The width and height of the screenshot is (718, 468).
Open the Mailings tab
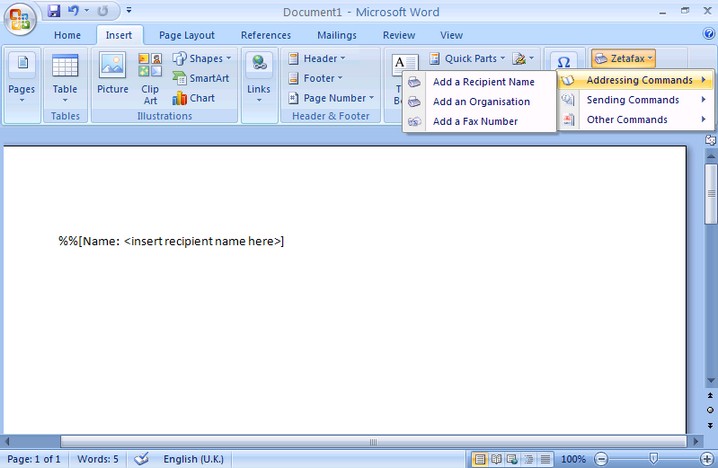pos(337,35)
